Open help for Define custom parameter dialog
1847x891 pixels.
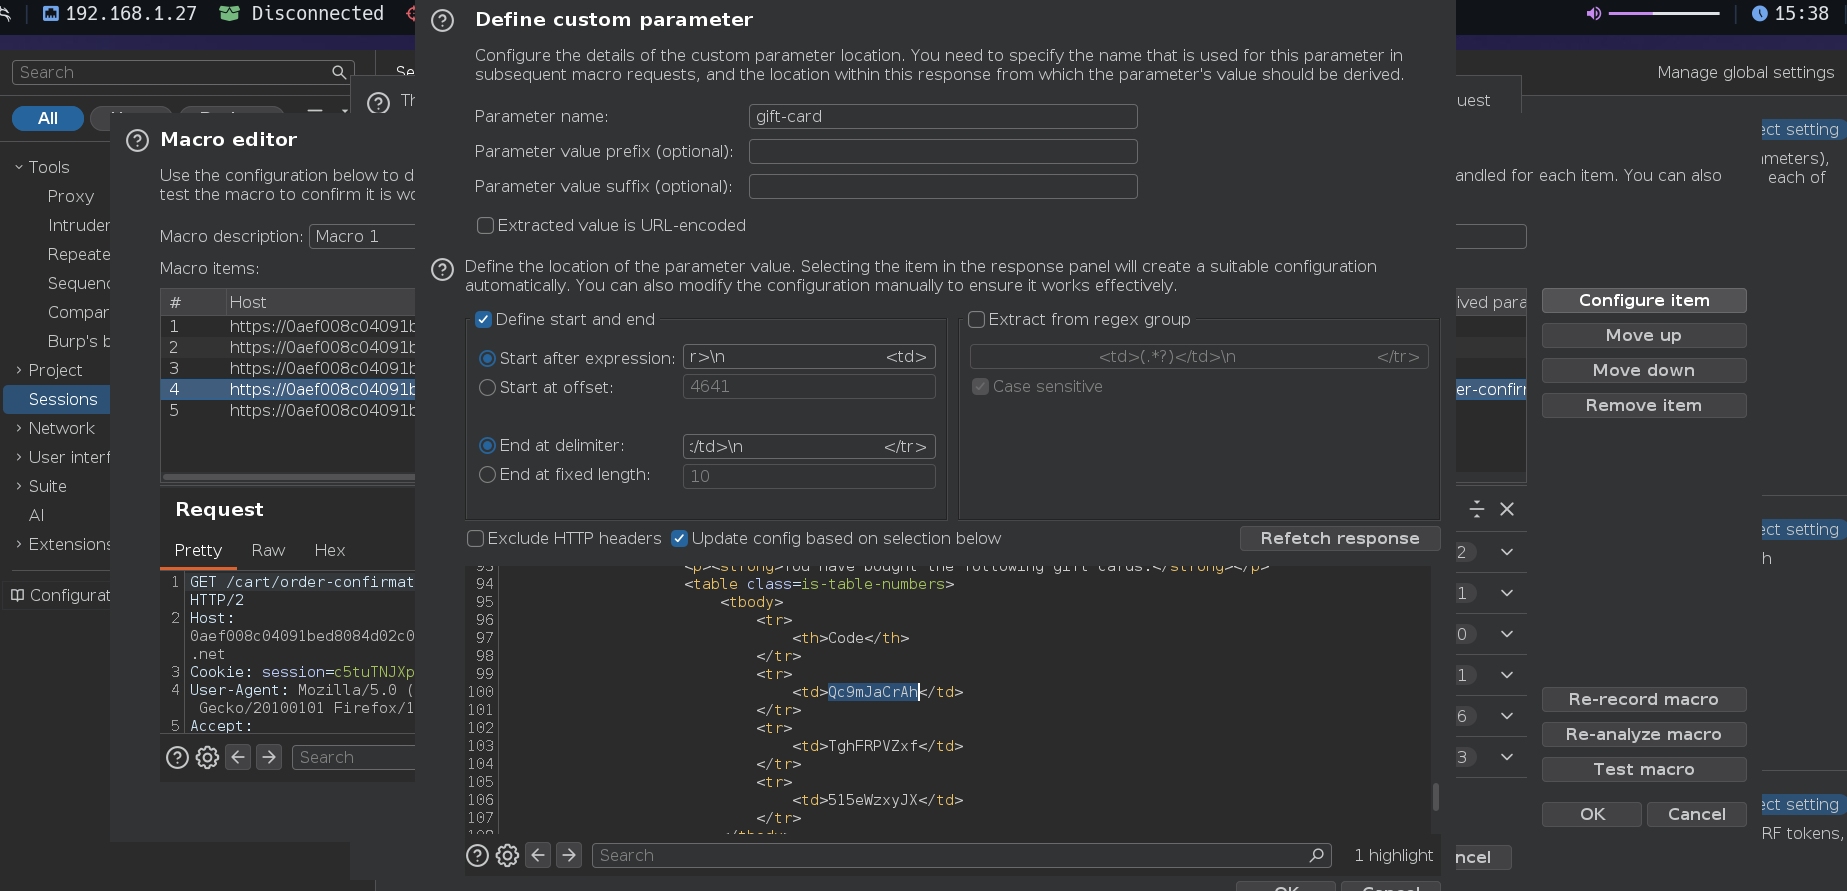[x=442, y=21]
